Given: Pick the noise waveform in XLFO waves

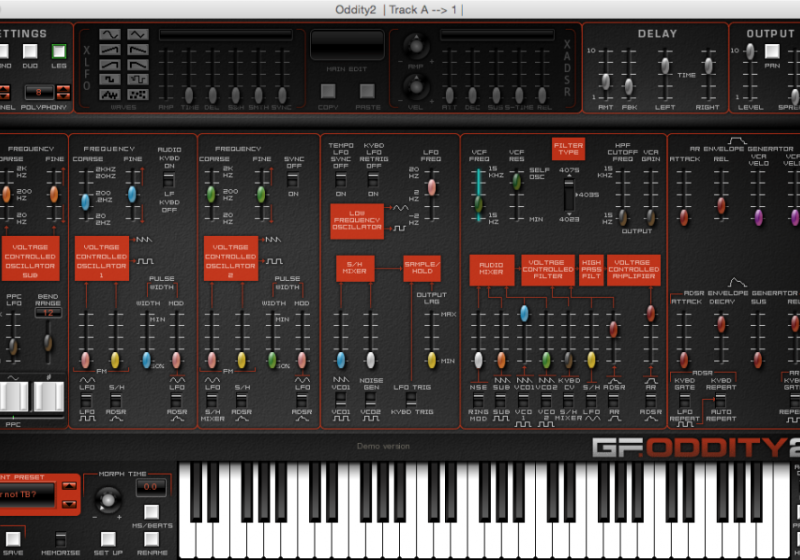Looking at the screenshot, I should pos(111,94).
